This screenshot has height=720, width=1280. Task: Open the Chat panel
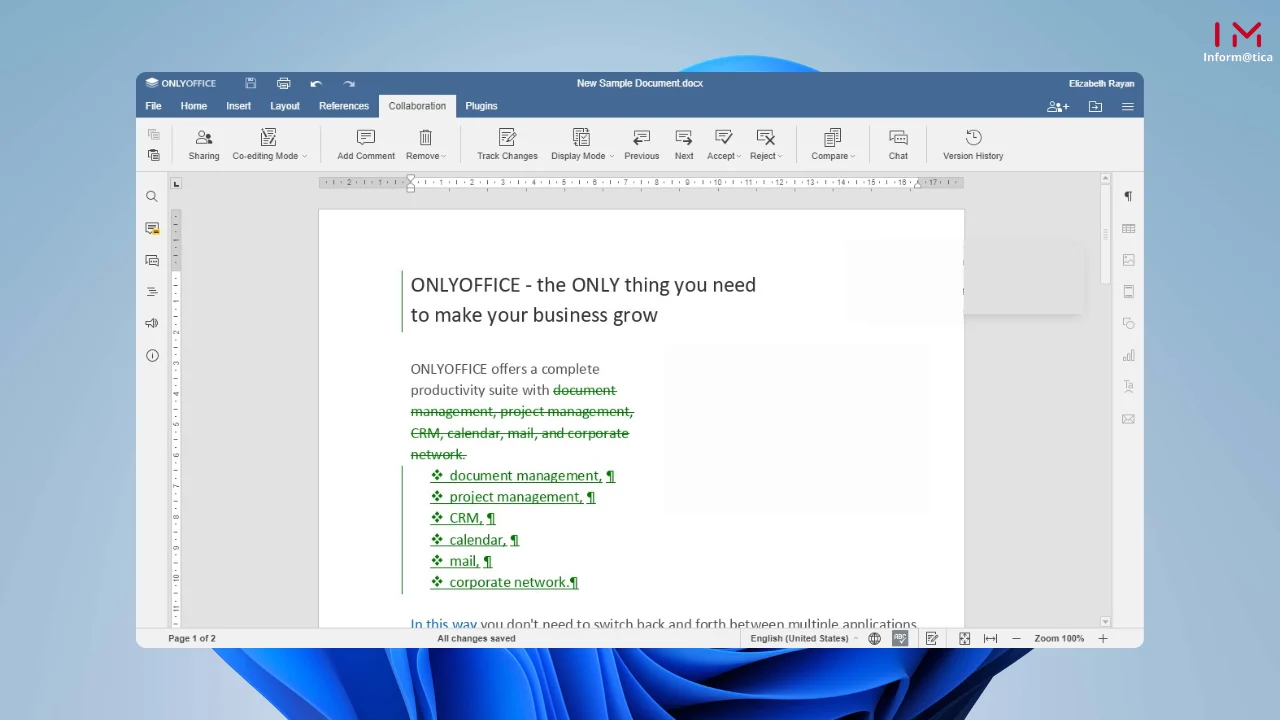point(898,144)
